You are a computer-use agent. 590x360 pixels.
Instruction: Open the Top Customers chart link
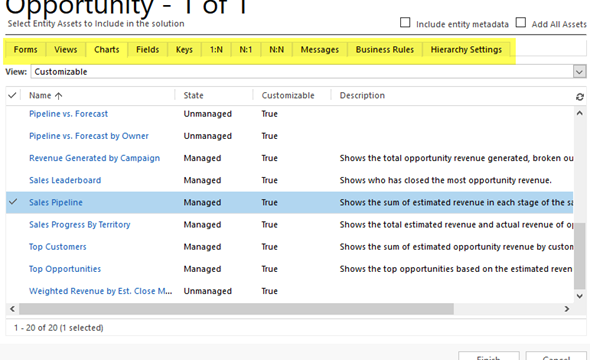point(58,247)
